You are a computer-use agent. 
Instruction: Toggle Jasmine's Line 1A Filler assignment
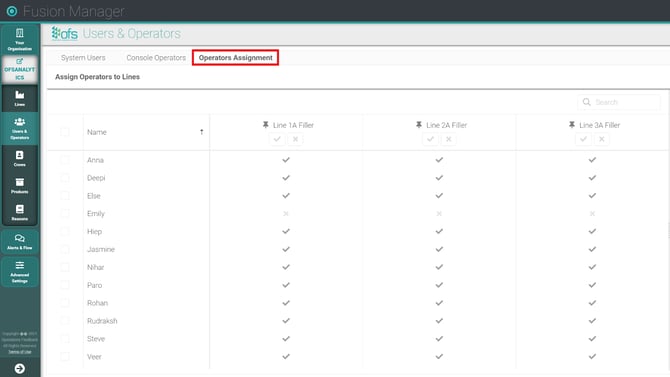[286, 249]
